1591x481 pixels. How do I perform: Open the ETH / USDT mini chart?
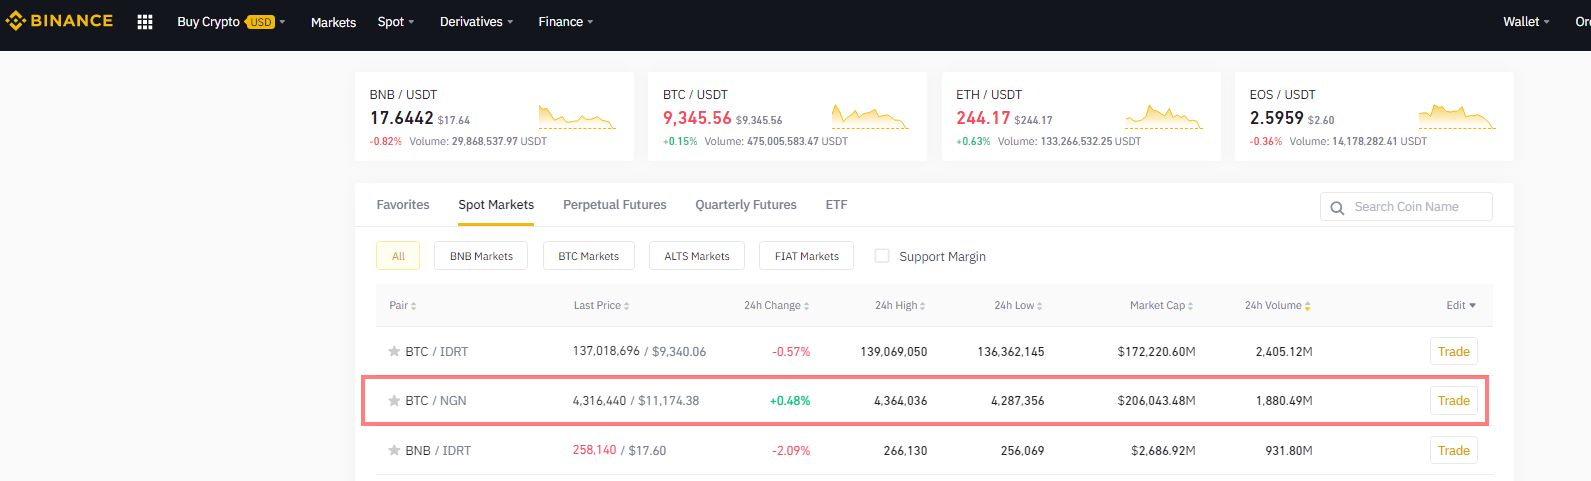point(1164,116)
